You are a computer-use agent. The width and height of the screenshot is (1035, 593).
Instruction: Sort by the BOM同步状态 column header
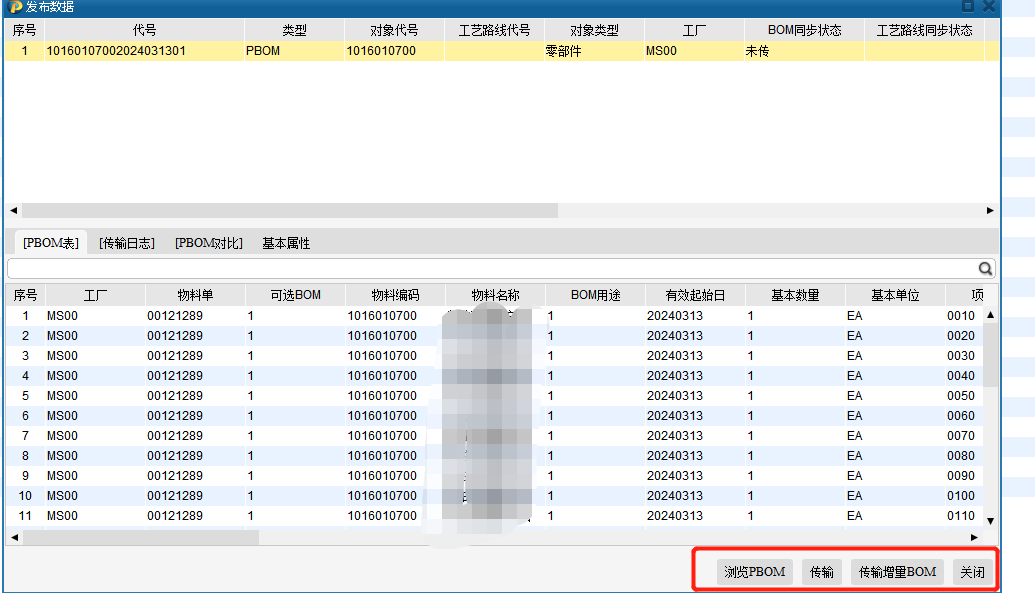coord(804,31)
